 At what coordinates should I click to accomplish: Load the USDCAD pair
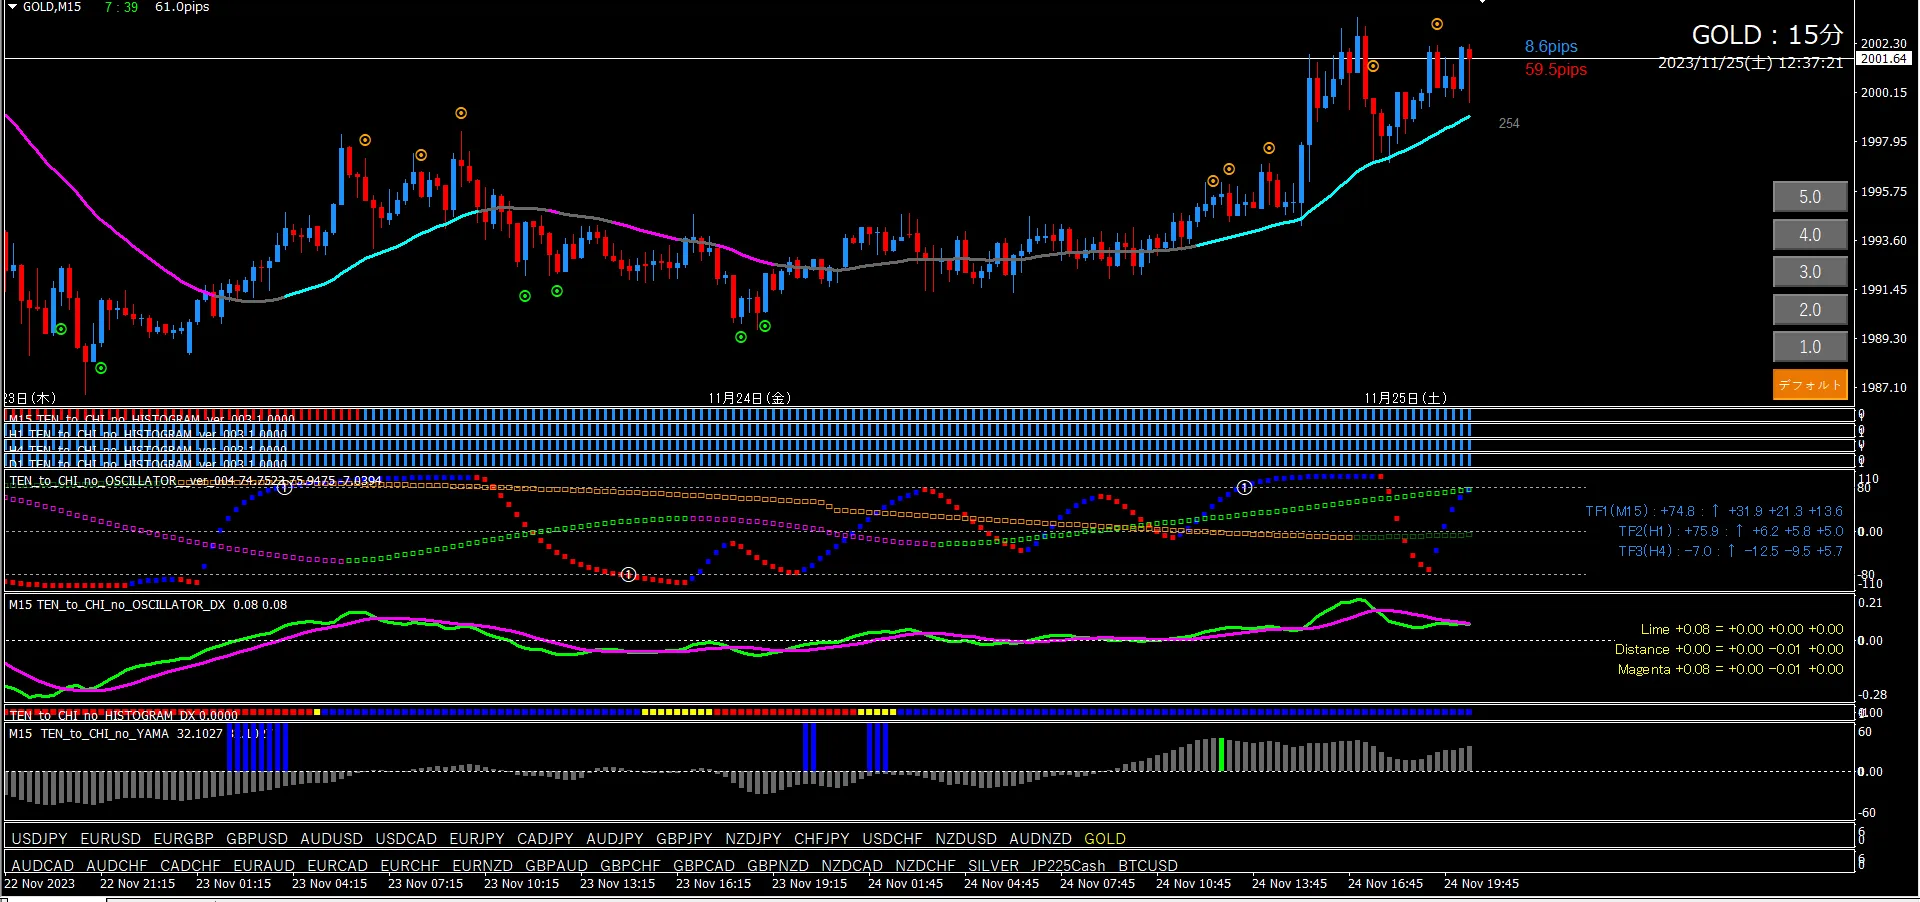tap(406, 839)
